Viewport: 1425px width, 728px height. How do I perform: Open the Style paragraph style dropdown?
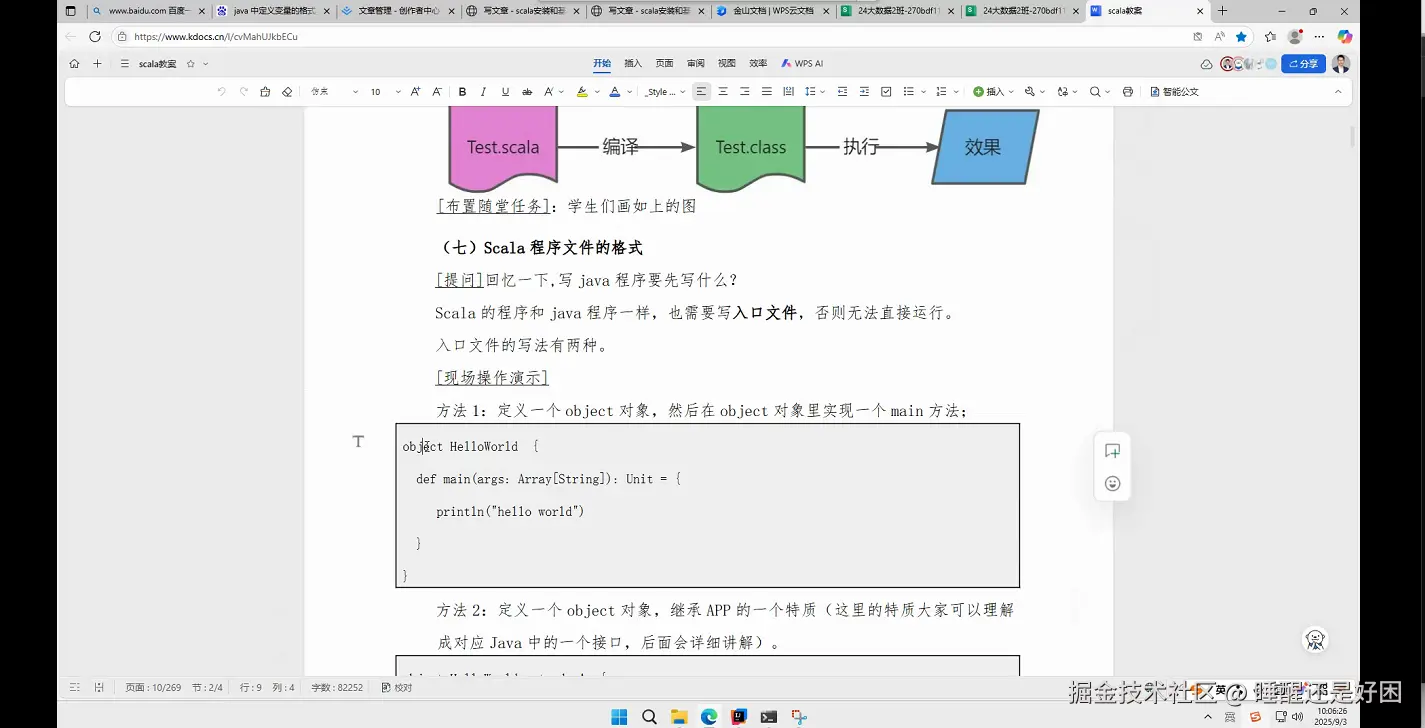pyautogui.click(x=661, y=91)
